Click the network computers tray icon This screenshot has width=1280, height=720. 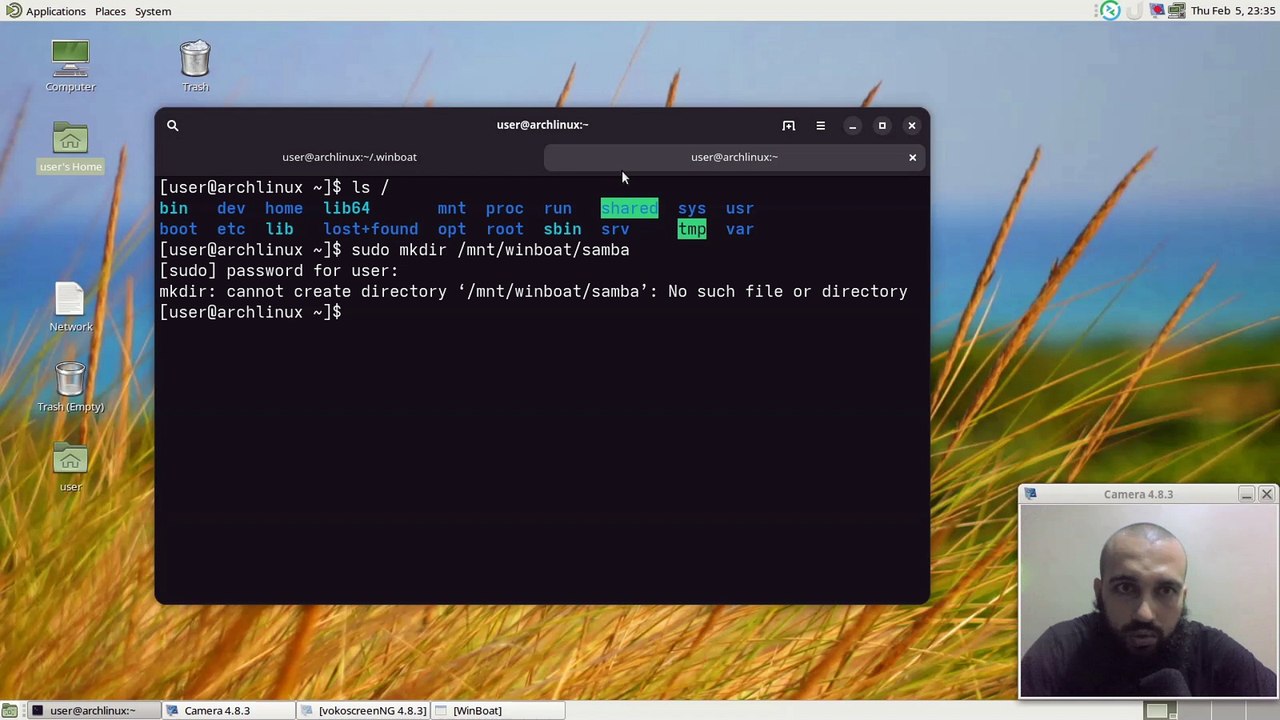[x=1177, y=11]
